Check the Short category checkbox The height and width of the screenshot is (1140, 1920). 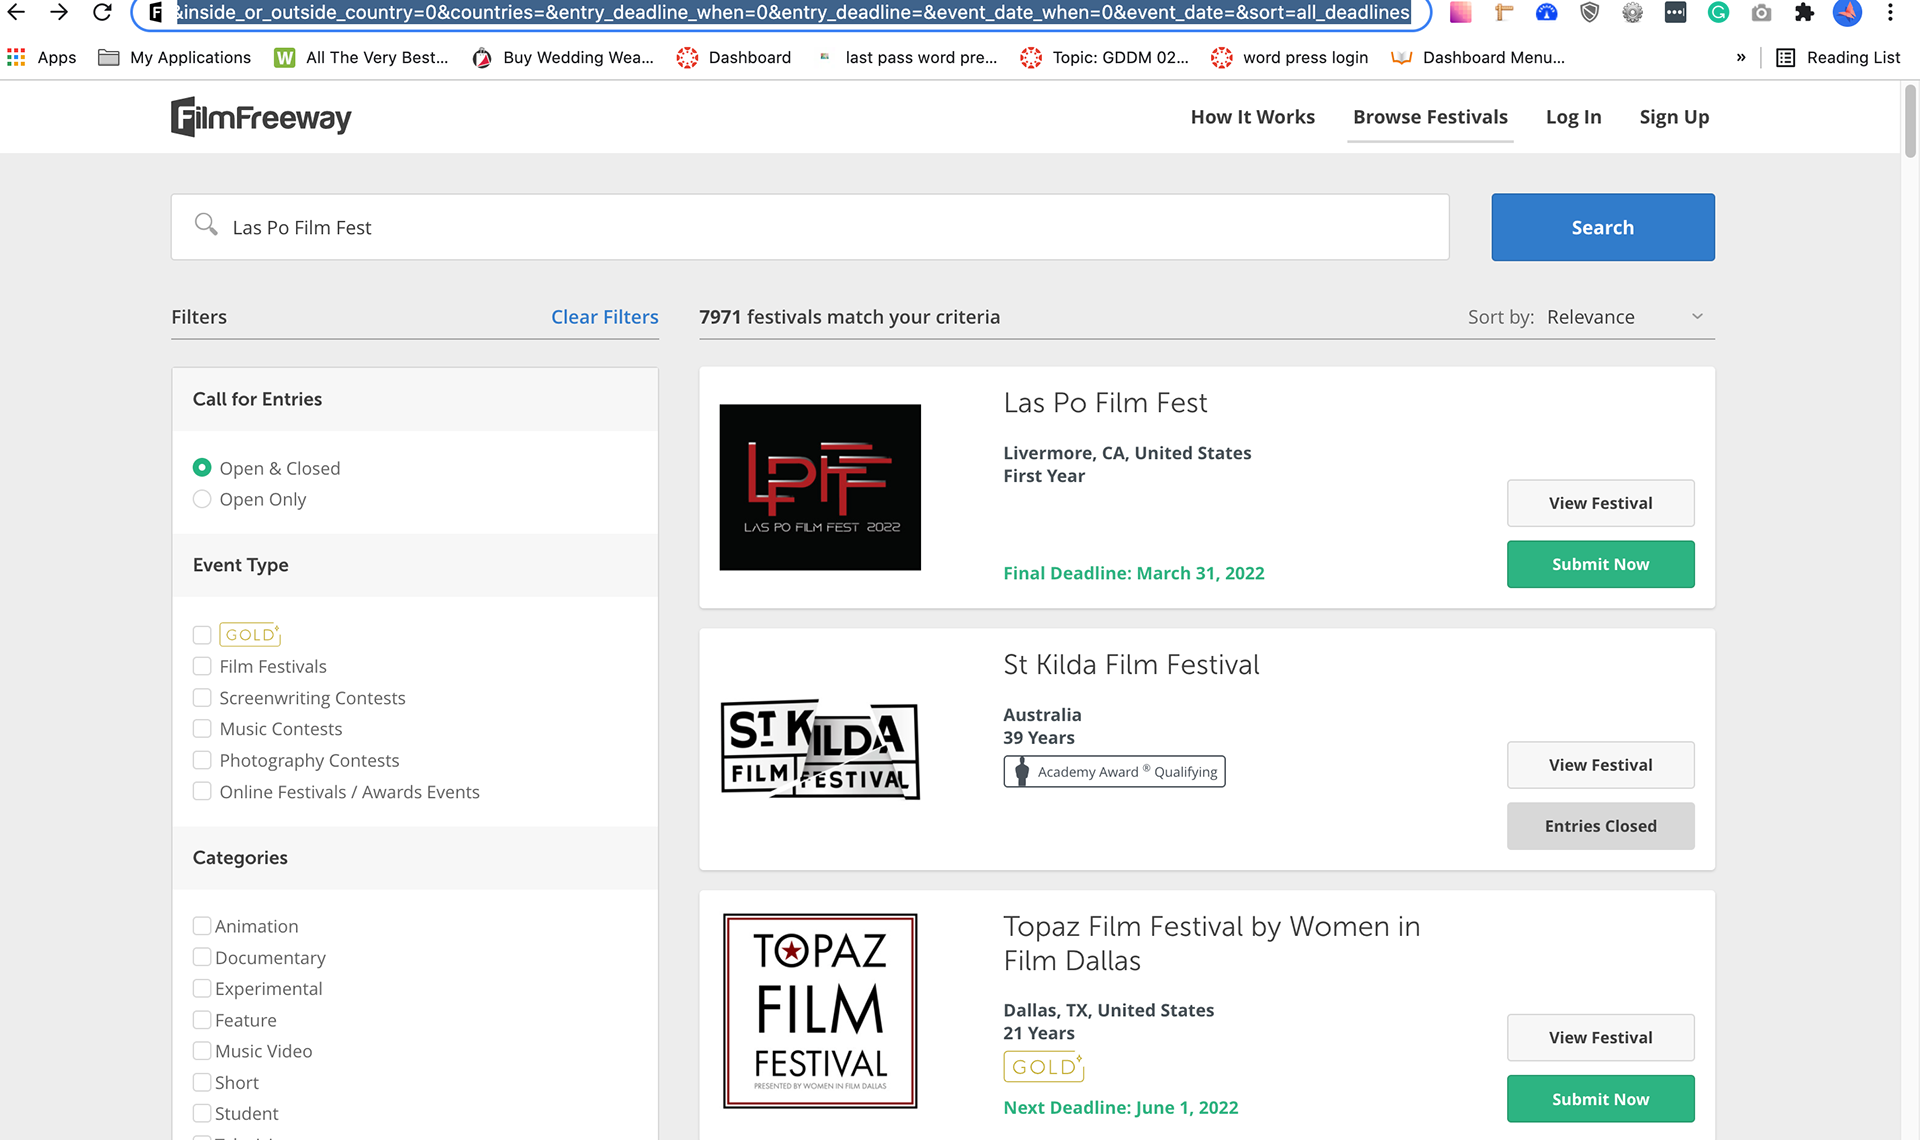click(x=202, y=1082)
